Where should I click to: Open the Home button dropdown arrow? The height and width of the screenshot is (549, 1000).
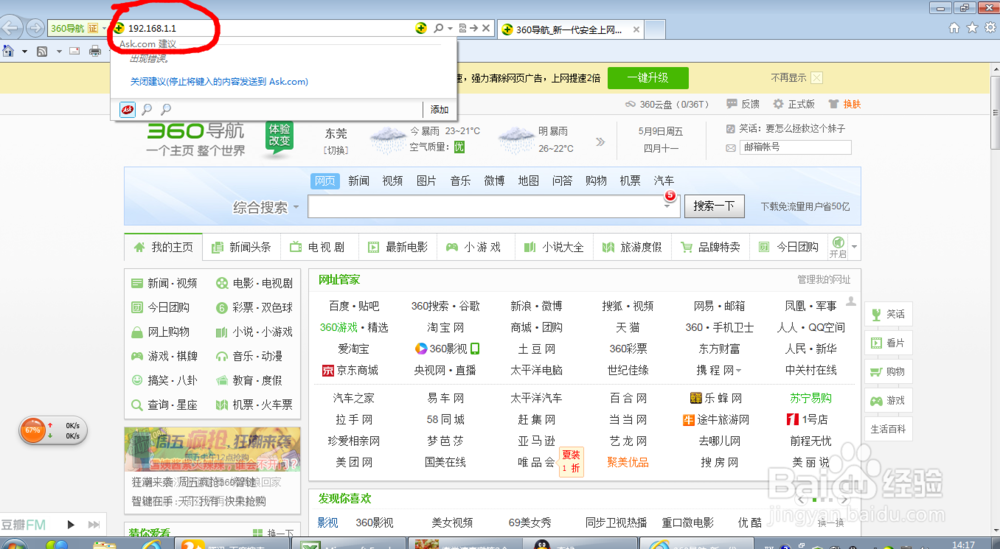[x=24, y=51]
